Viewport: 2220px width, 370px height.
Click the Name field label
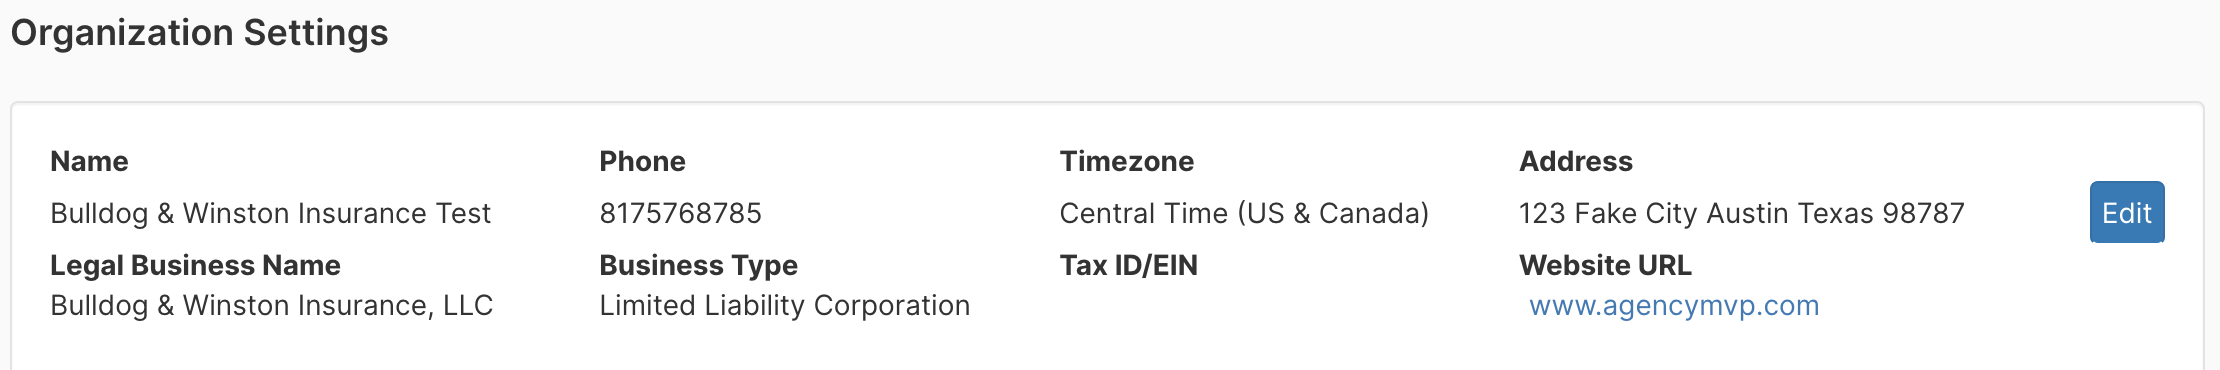point(89,161)
